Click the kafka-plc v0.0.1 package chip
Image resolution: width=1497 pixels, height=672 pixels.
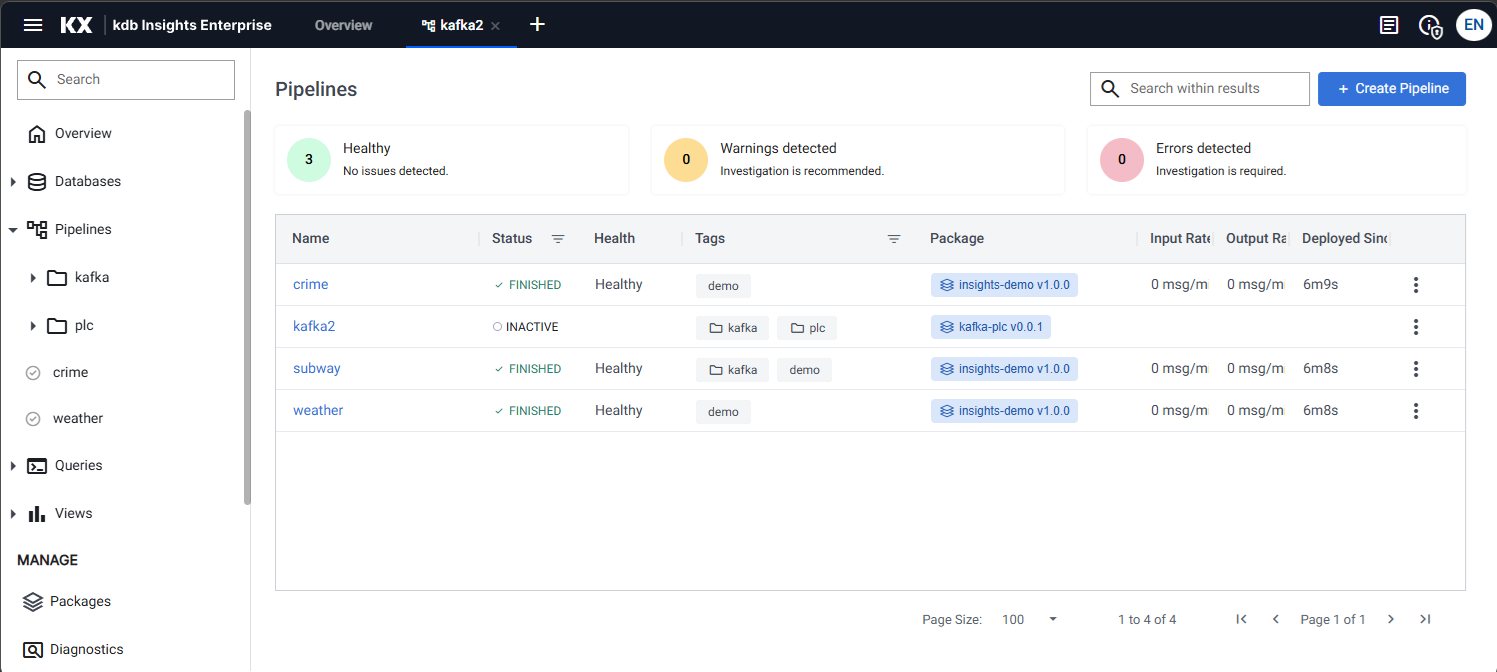pos(991,327)
